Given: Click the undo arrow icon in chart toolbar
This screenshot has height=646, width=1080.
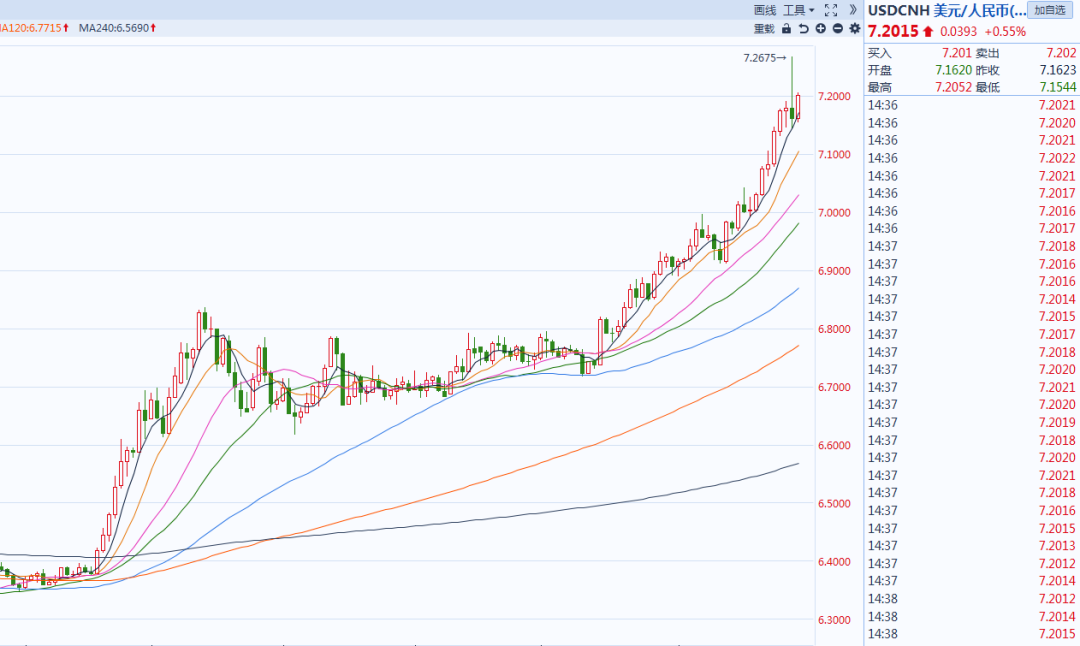Looking at the screenshot, I should (803, 29).
